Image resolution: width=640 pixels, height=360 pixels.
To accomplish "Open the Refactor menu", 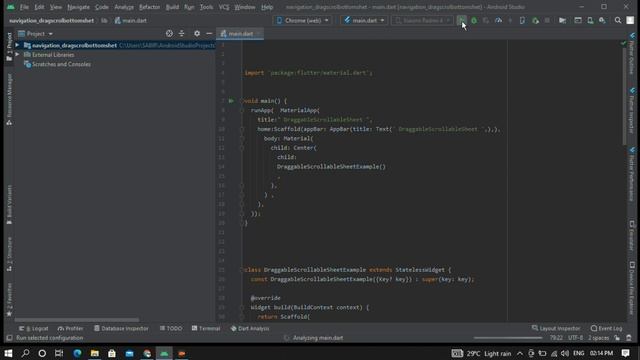I will pyautogui.click(x=149, y=7).
